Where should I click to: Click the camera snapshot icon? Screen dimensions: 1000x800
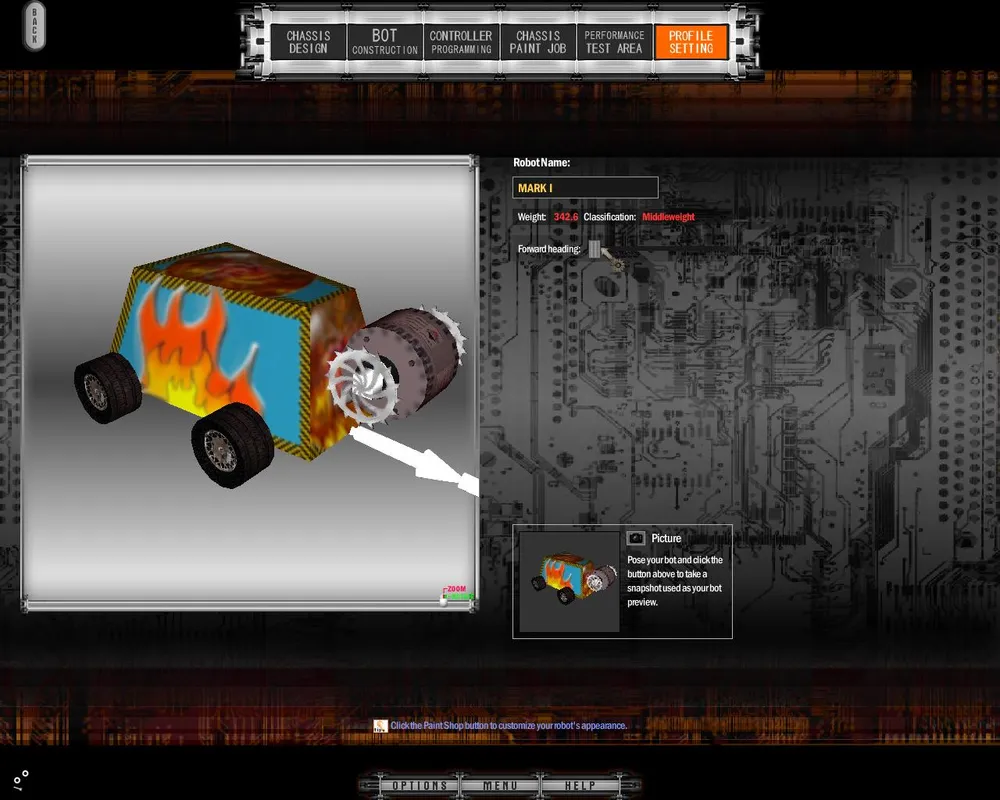pos(636,538)
